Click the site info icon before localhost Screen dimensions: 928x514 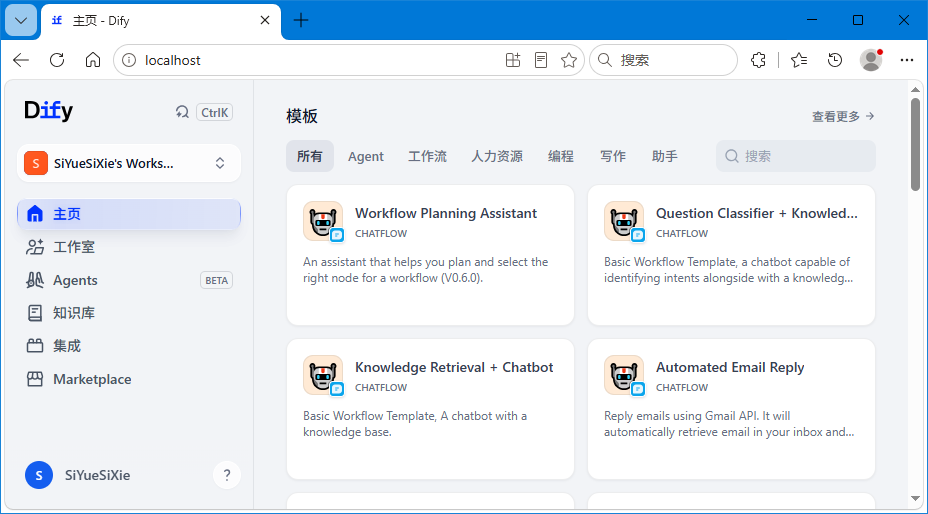[128, 60]
